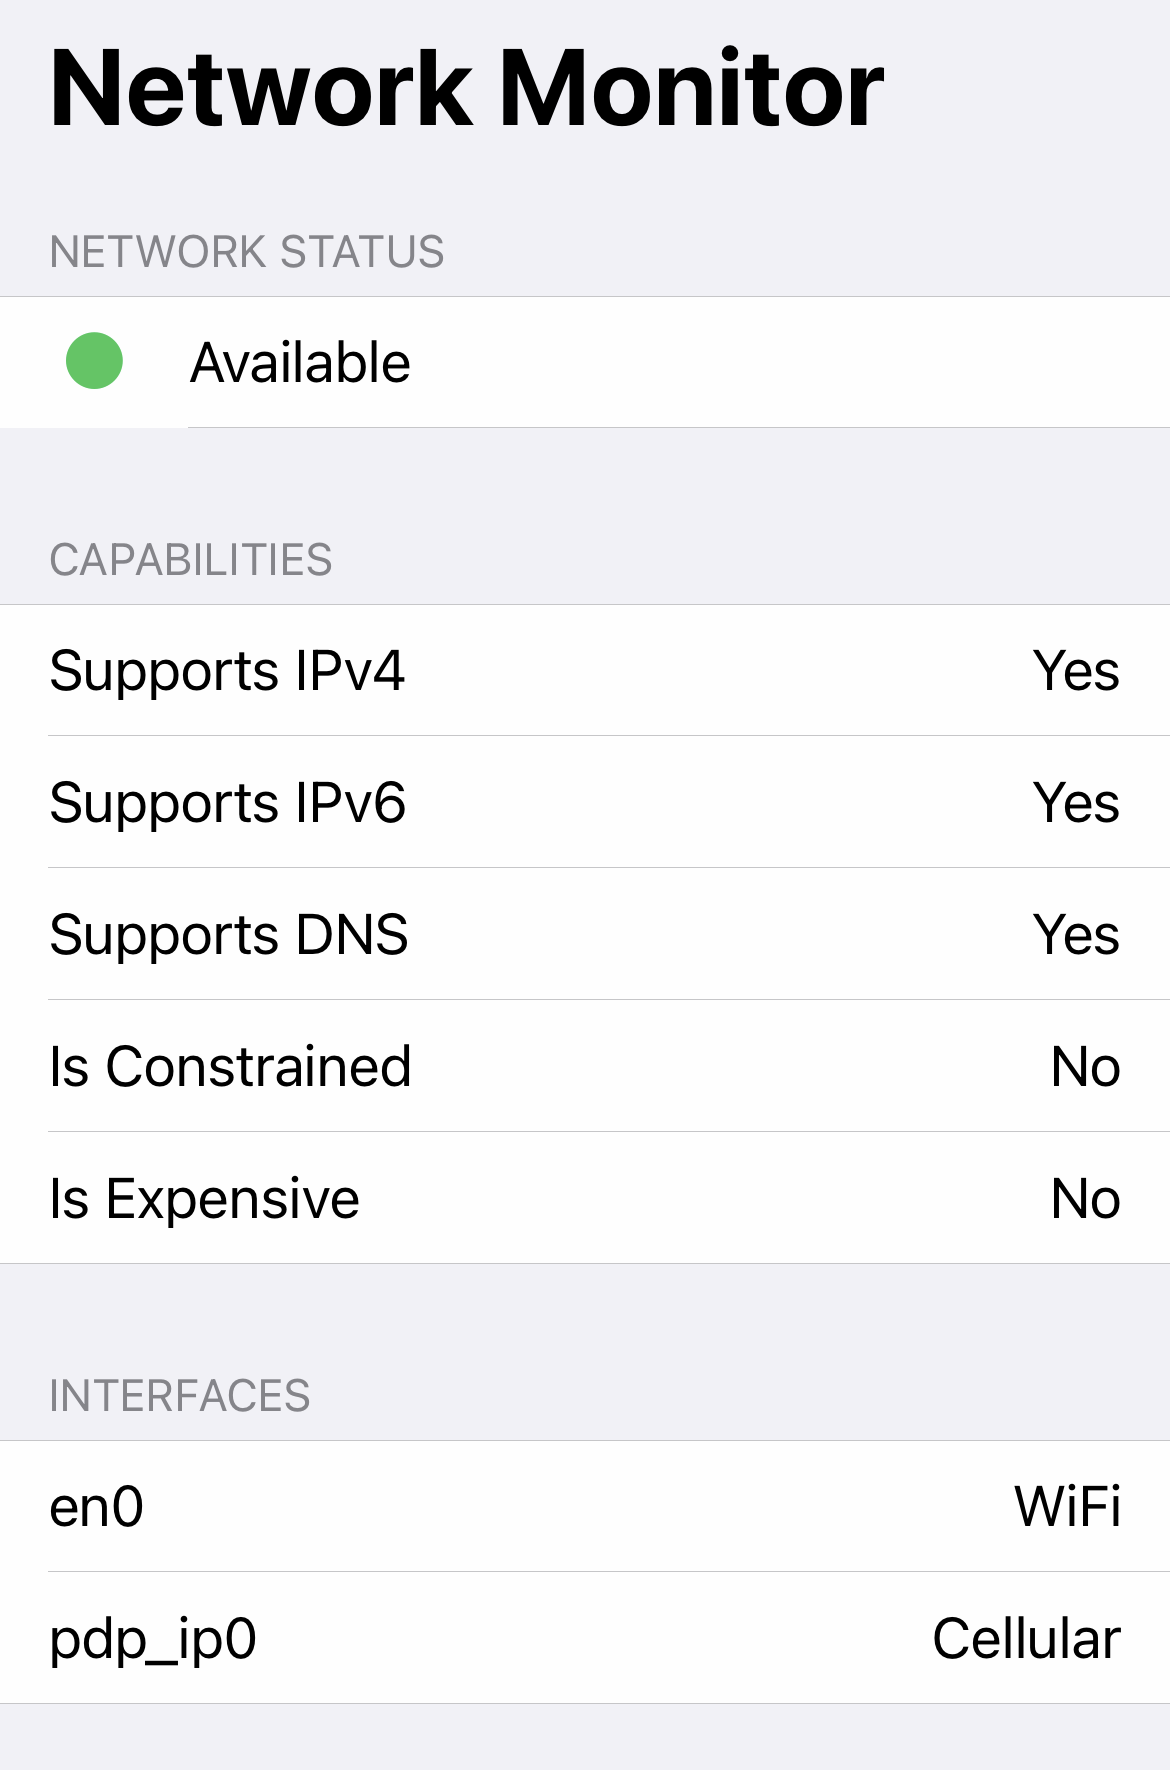Click the NETWORK STATUS section header
Screen dimensions: 1170x1770
click(247, 253)
